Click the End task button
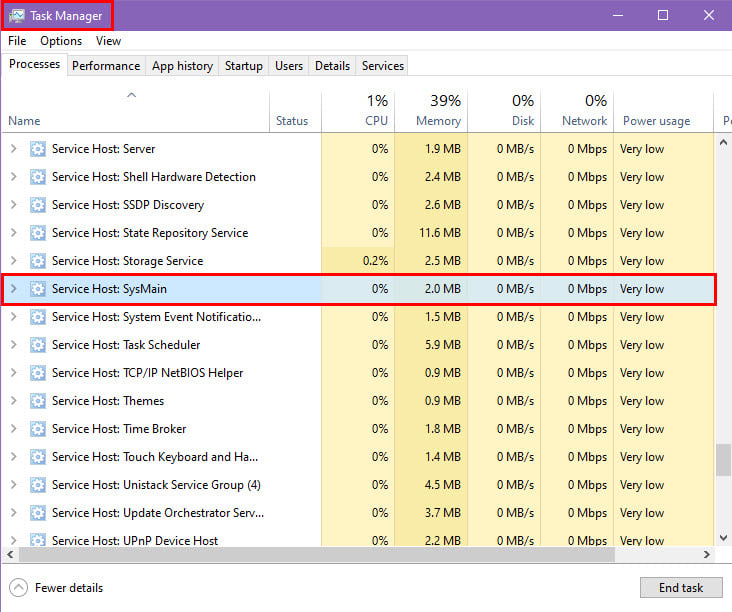 [681, 588]
